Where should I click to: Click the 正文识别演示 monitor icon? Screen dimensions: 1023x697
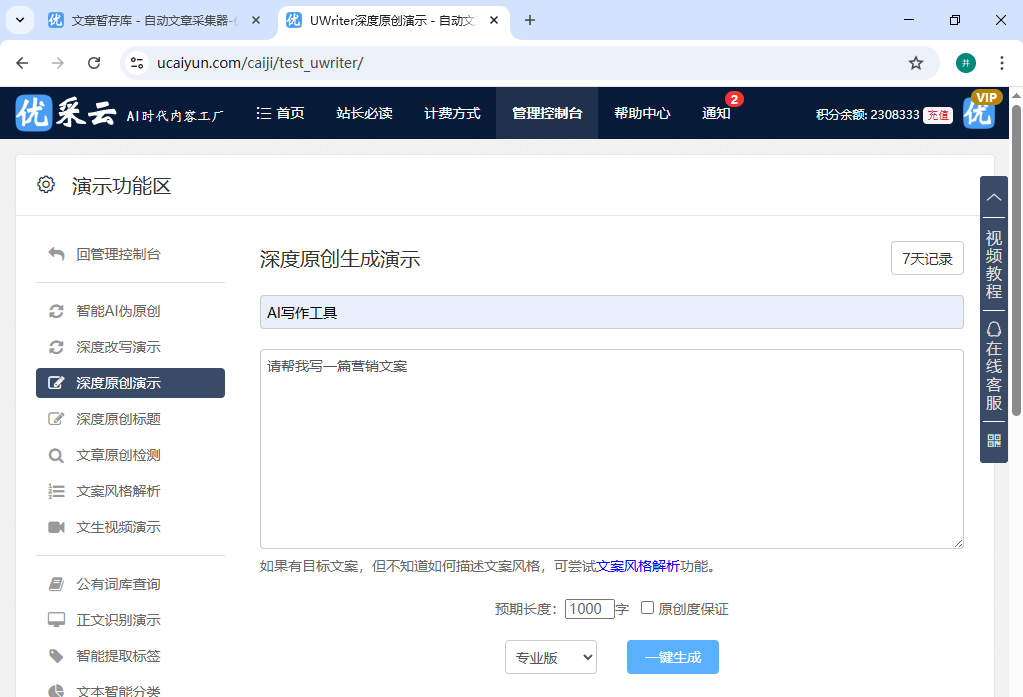pos(57,619)
